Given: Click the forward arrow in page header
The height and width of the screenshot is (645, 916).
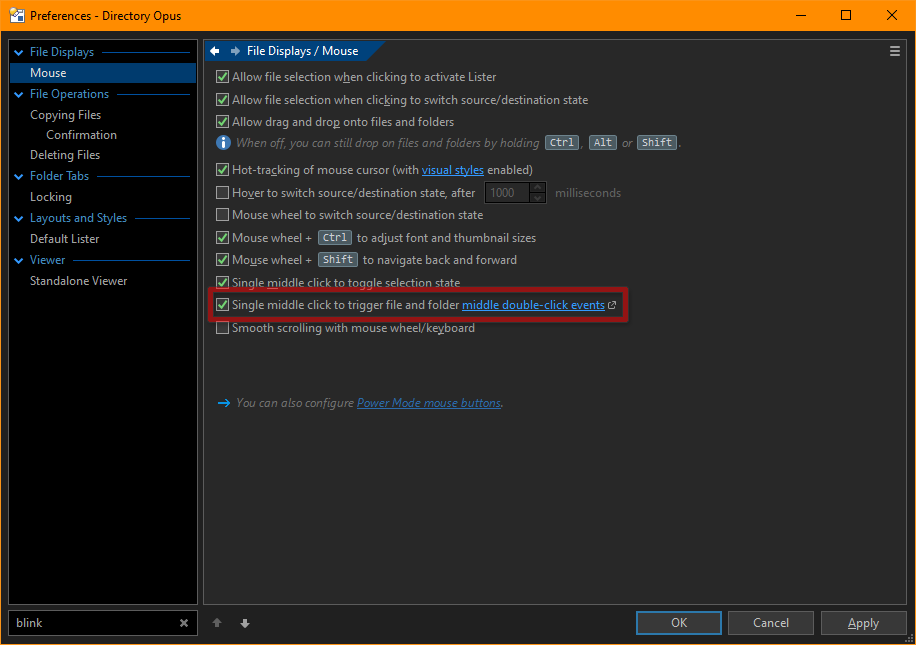Looking at the screenshot, I should tap(235, 51).
